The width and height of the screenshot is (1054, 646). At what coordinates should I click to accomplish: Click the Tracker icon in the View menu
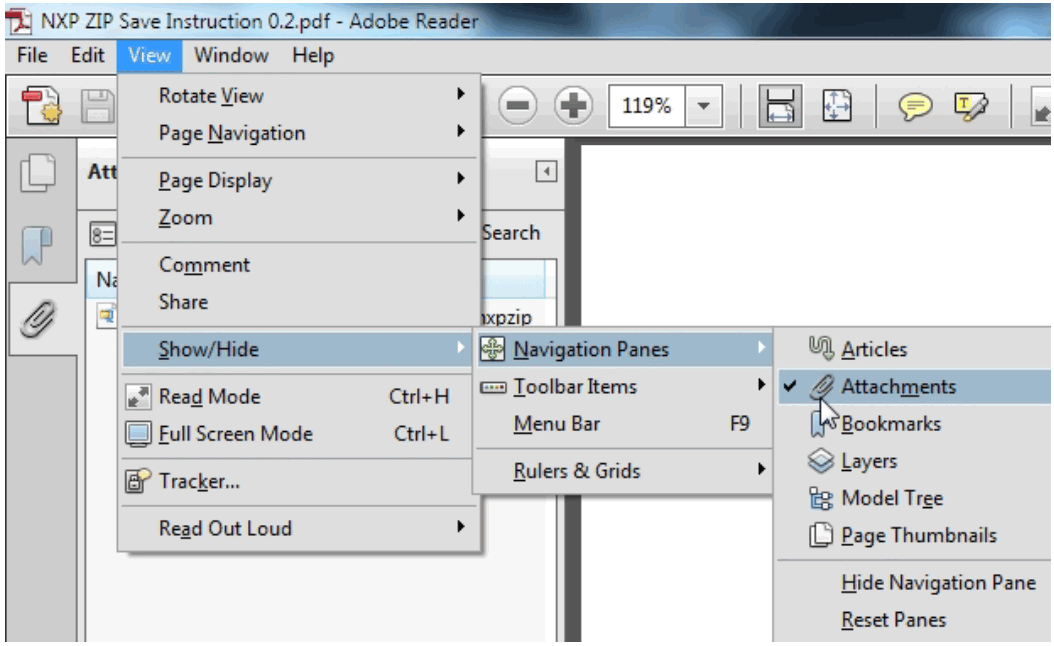[x=138, y=481]
